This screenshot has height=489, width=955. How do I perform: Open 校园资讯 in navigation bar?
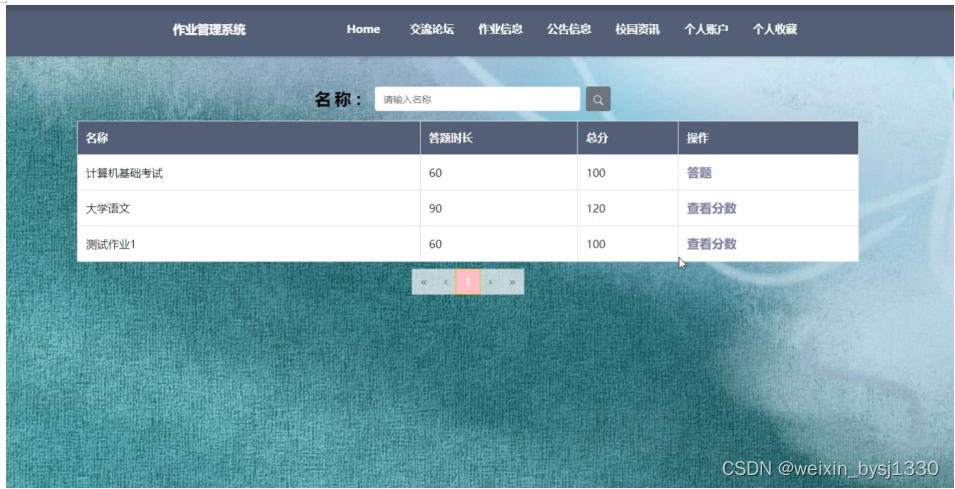coord(637,29)
